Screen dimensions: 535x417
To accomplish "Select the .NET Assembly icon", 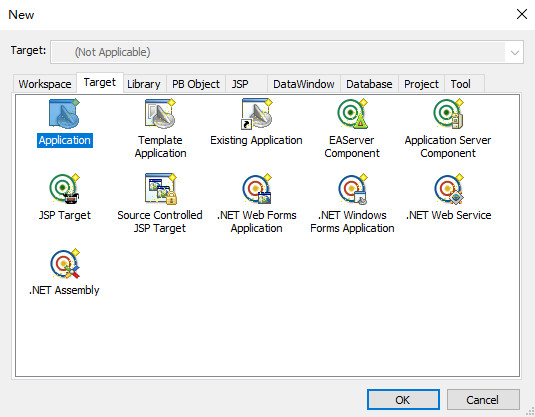I will coord(64,264).
